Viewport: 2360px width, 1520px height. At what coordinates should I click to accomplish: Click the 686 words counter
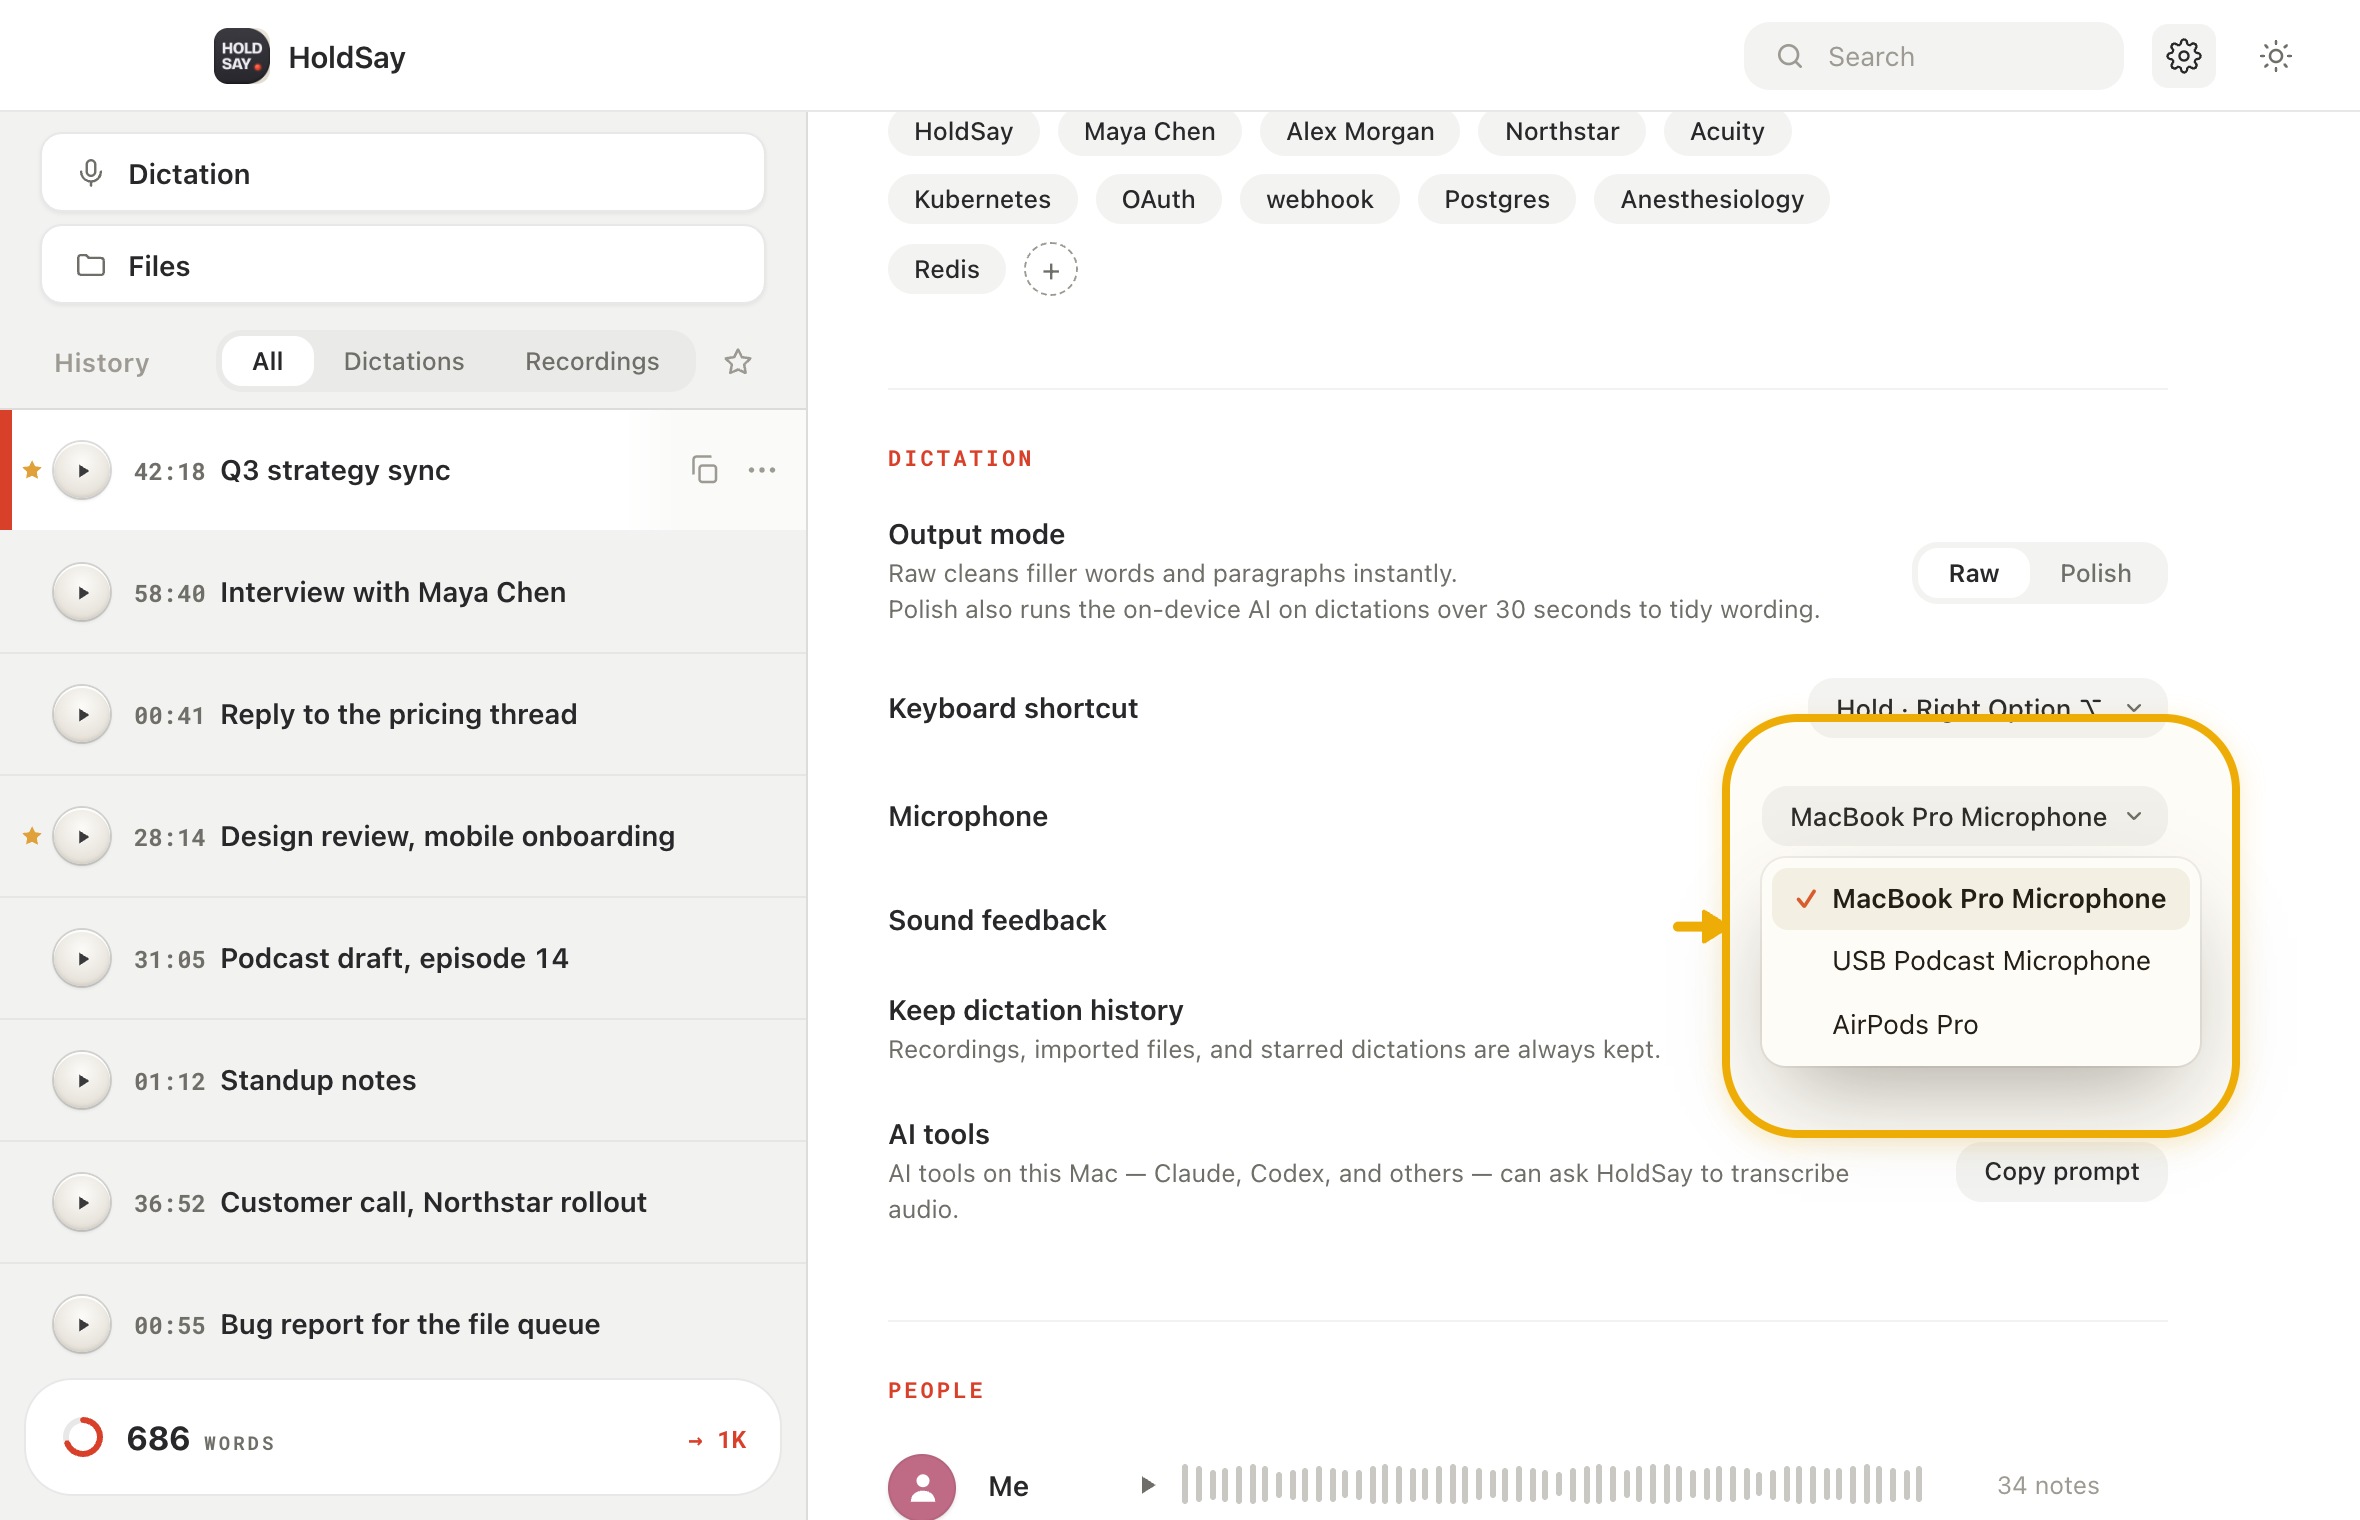pyautogui.click(x=200, y=1438)
